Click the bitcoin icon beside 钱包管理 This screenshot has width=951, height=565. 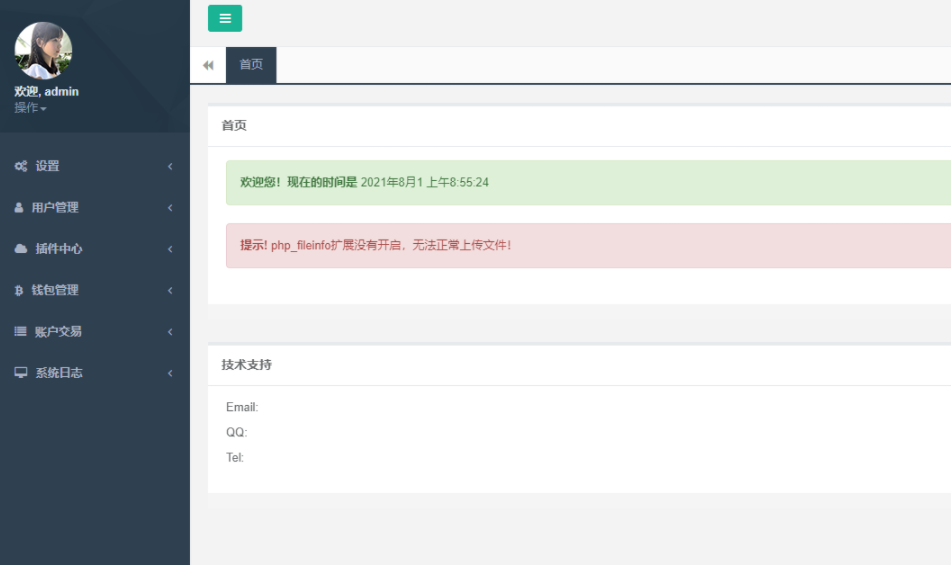click(x=20, y=290)
